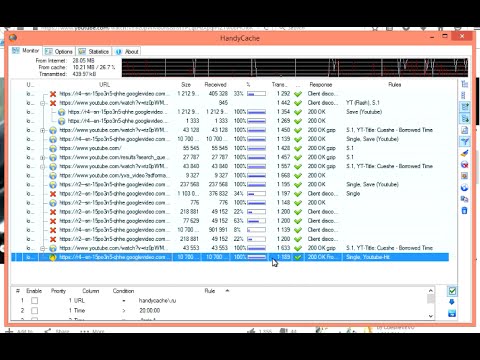Screen dimensions: 480x360
Task: Open Condition dropdown of rule 1
Action: [124, 301]
